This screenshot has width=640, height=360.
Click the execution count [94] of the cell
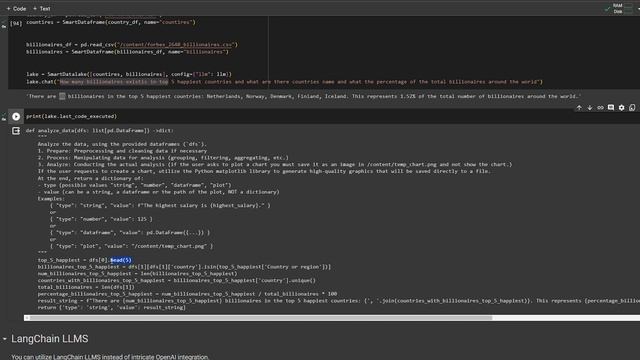click(16, 23)
